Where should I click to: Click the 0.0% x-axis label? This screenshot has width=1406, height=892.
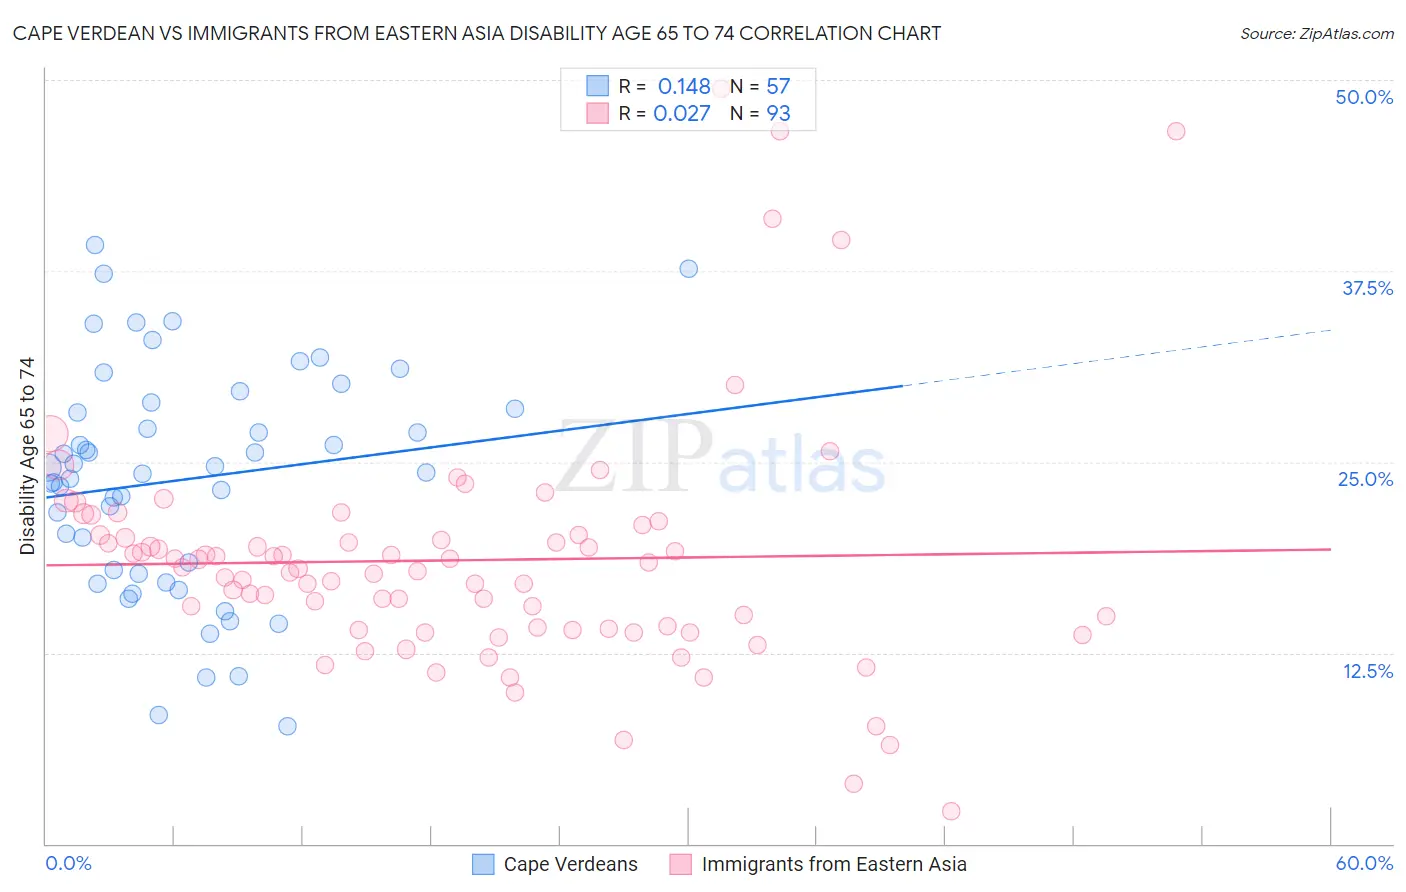(x=68, y=863)
